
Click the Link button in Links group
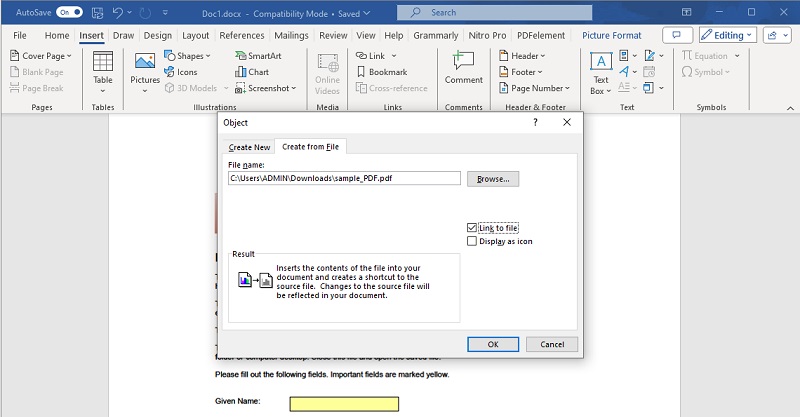376,56
